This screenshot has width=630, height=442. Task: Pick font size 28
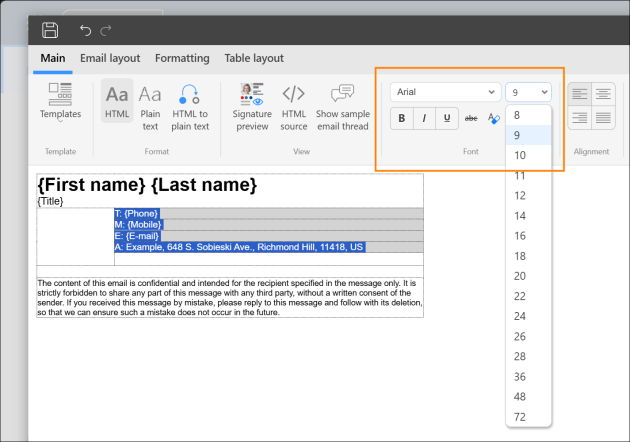[528, 356]
